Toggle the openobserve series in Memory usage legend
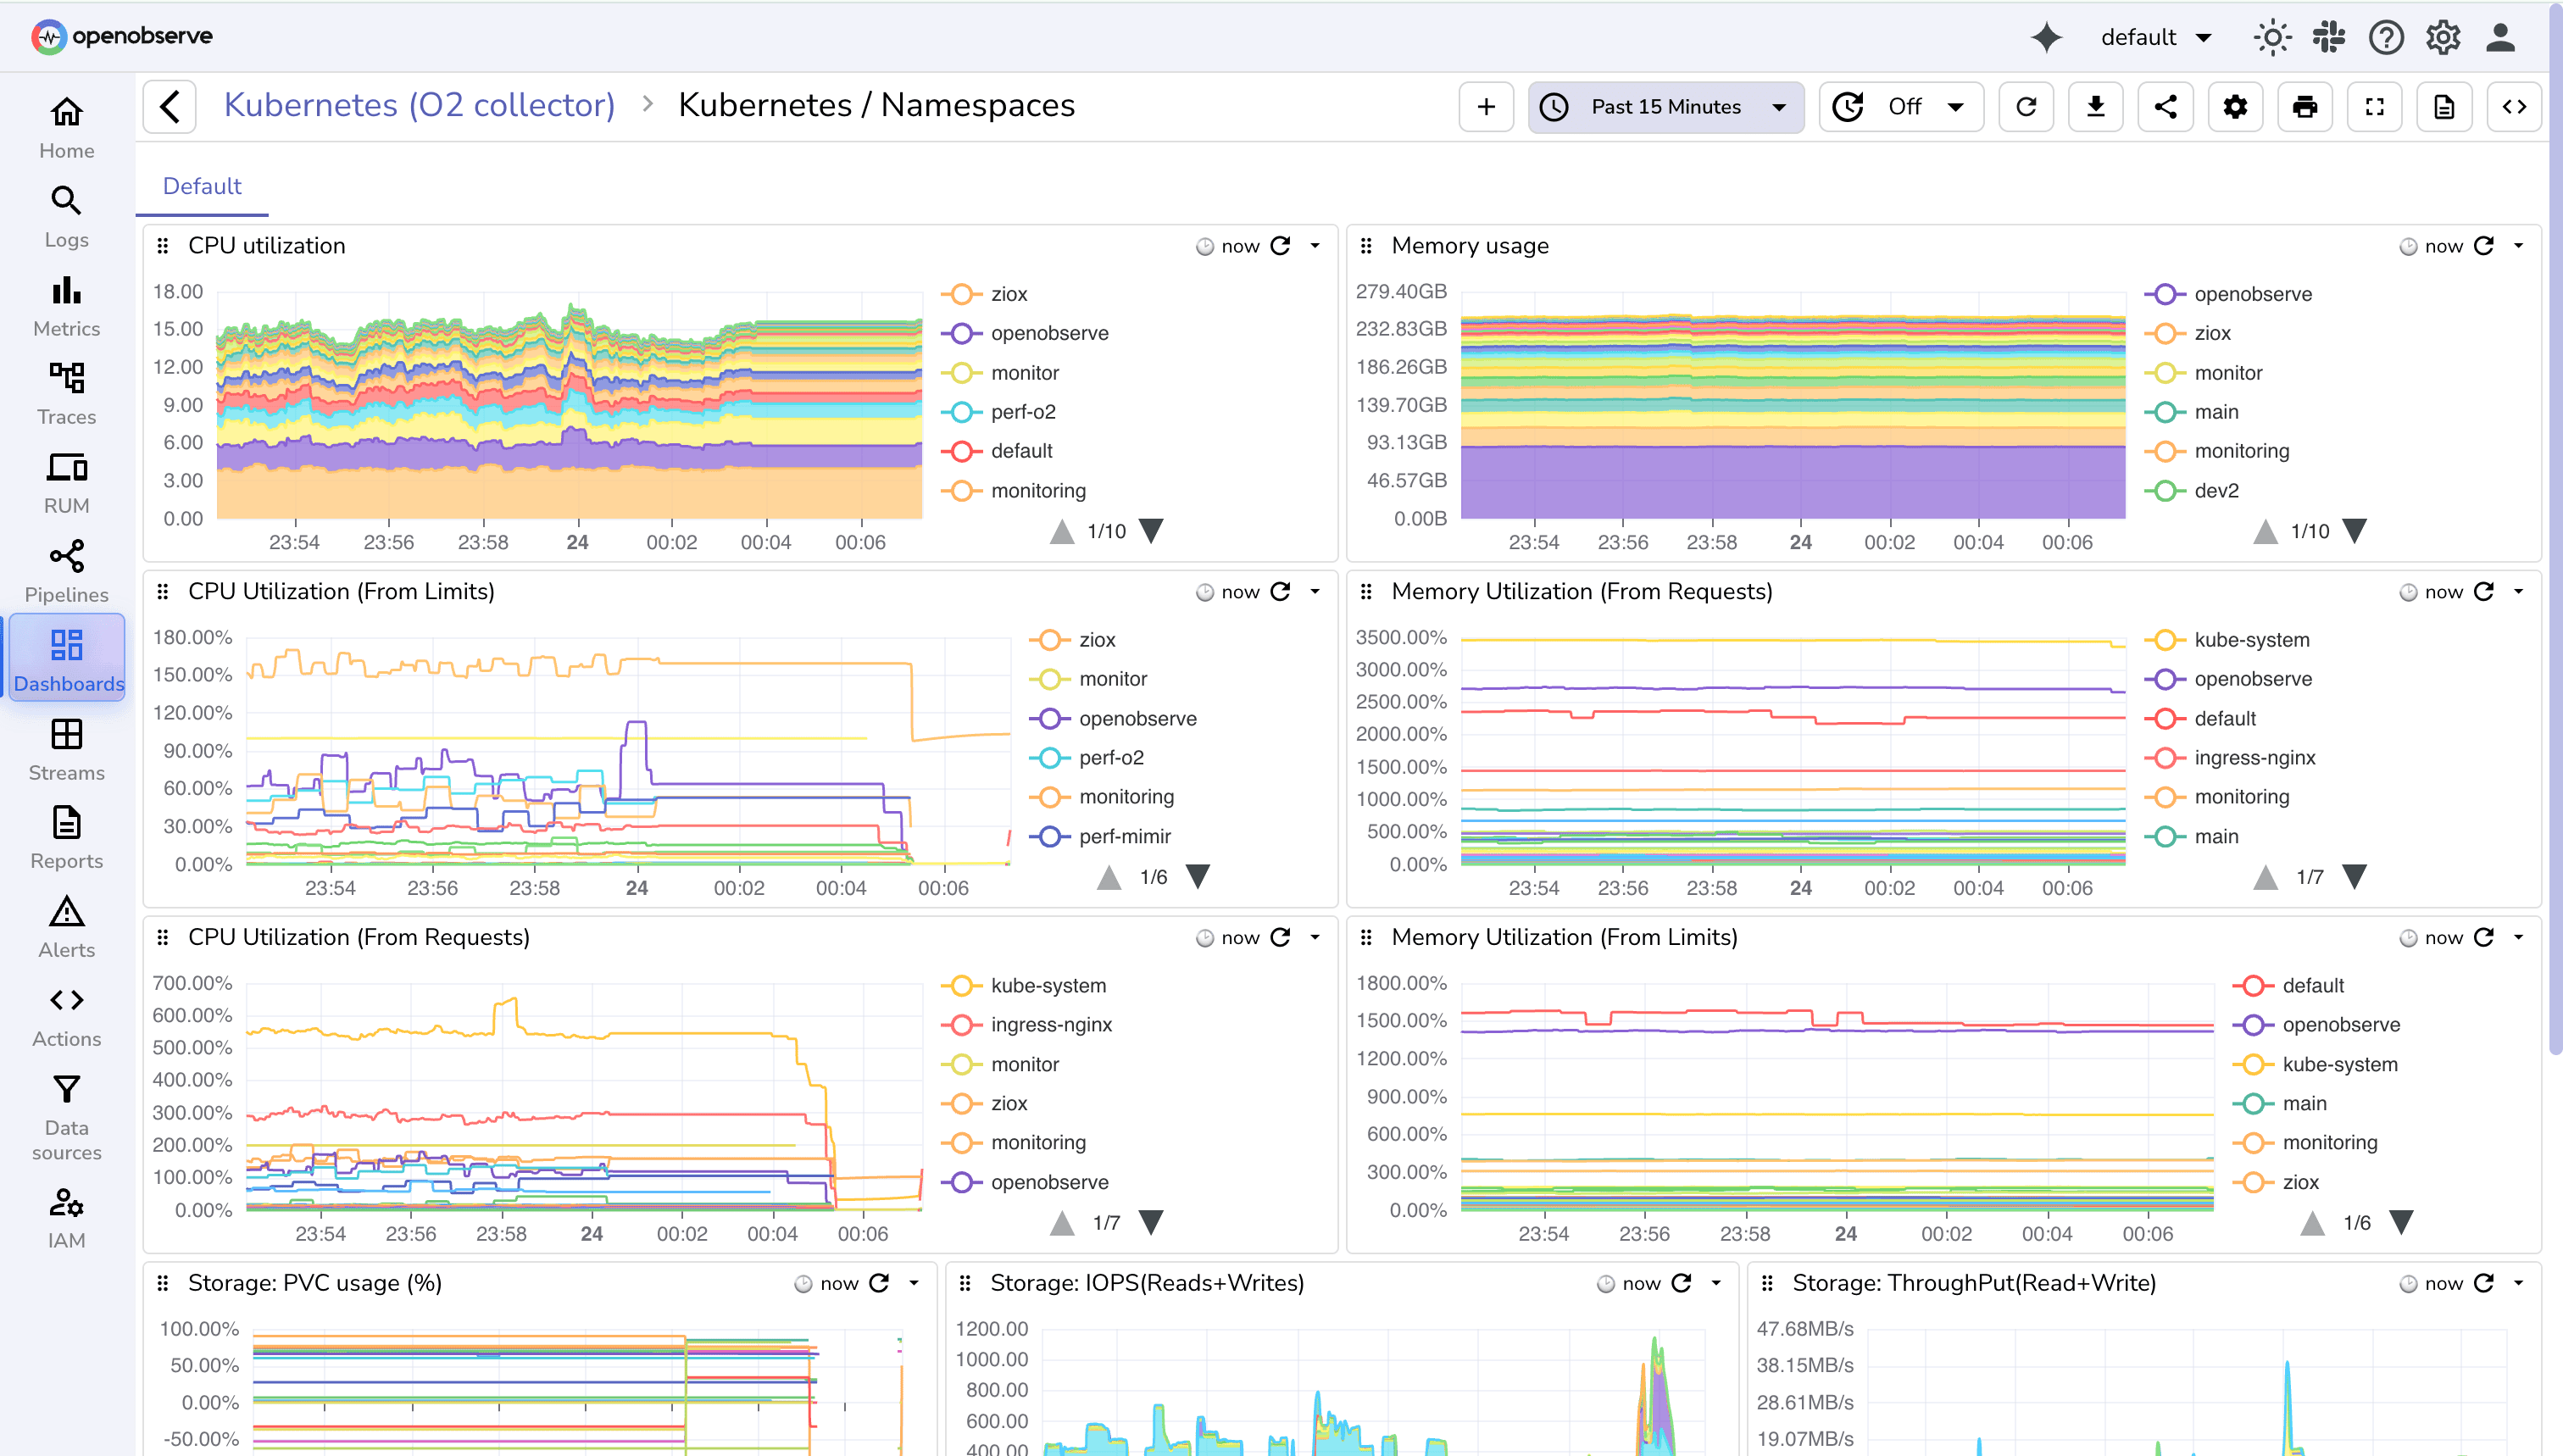The image size is (2563, 1456). 2252,293
